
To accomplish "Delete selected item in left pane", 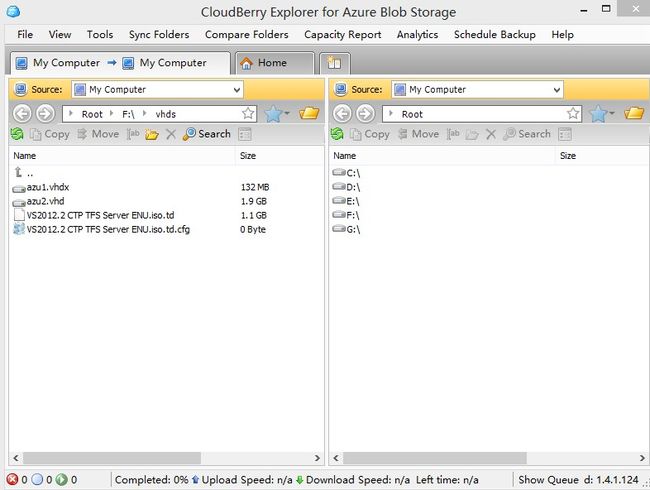I will pyautogui.click(x=171, y=134).
